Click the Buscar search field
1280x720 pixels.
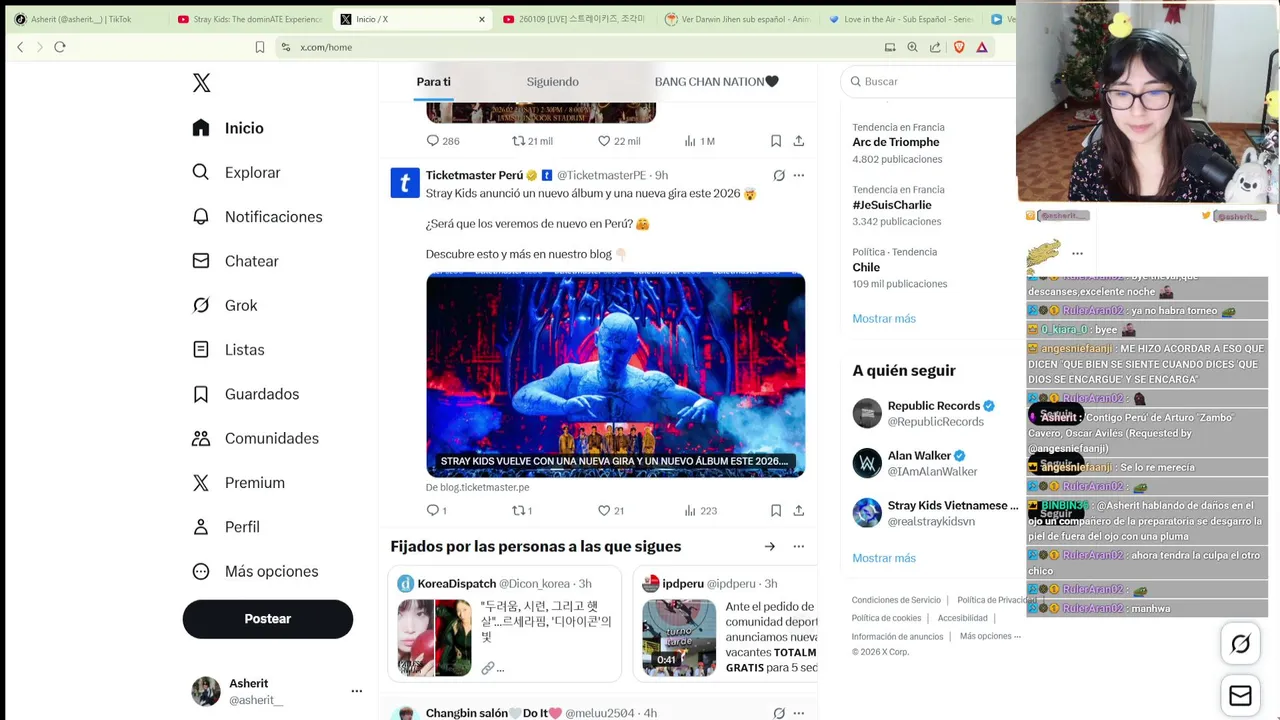930,81
